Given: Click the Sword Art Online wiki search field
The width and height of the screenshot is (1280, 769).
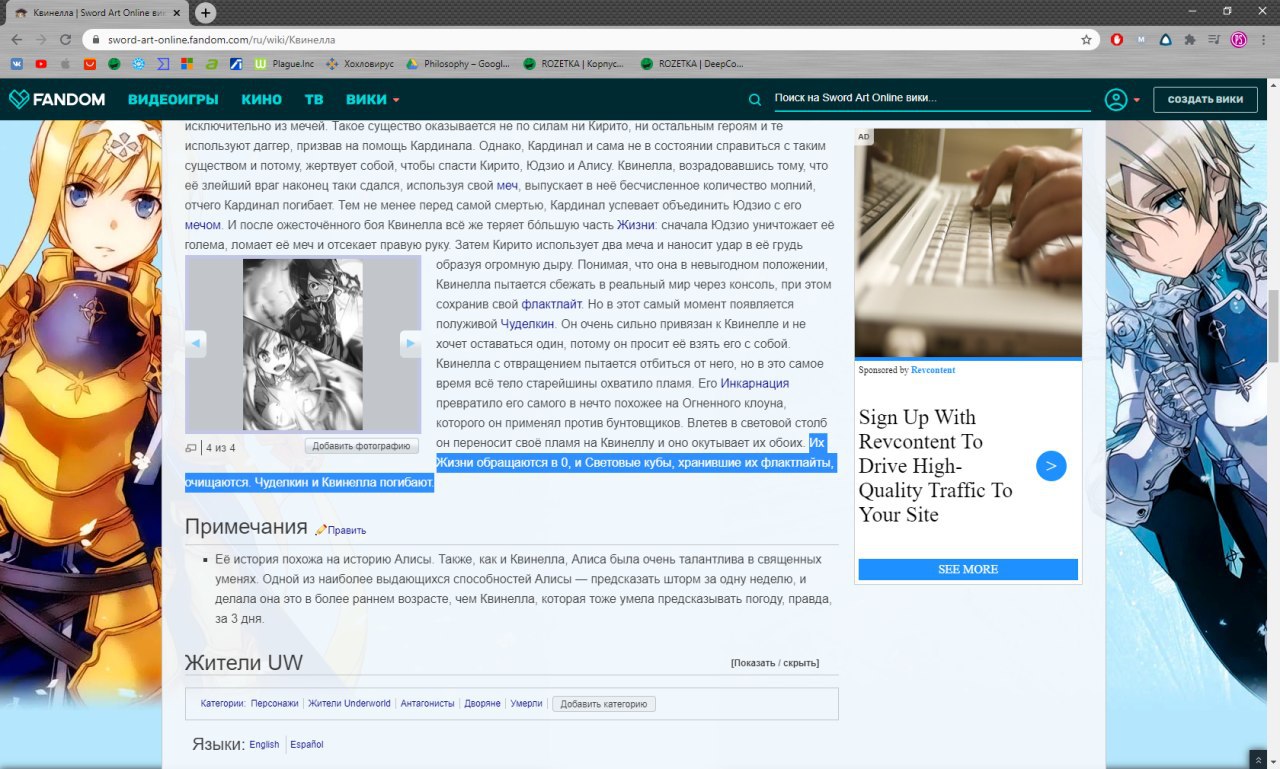Looking at the screenshot, I should 931,99.
